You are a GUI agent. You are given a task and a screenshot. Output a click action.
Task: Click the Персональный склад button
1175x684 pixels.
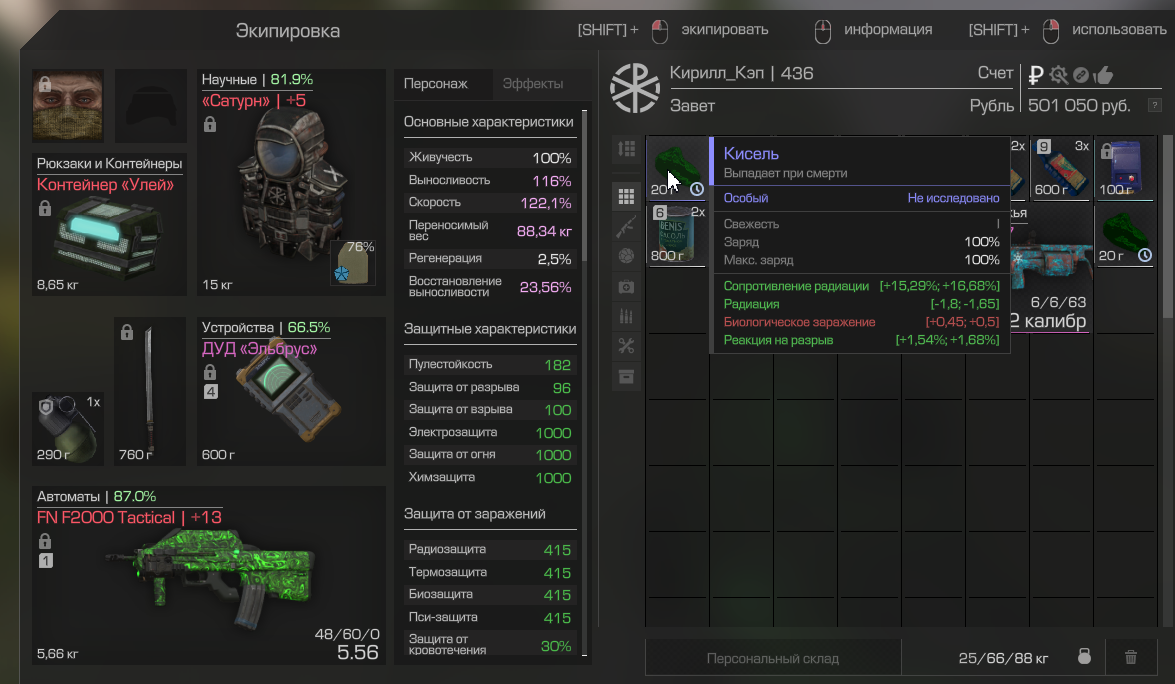coord(773,658)
